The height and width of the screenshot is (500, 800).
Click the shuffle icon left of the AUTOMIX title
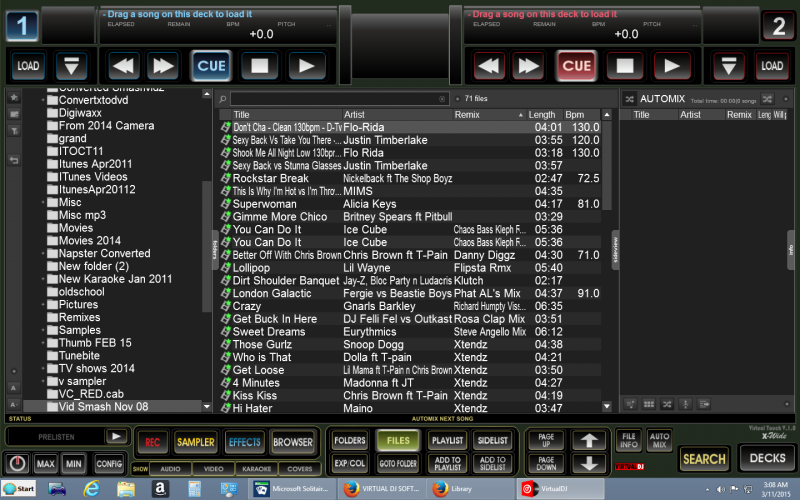pyautogui.click(x=630, y=99)
